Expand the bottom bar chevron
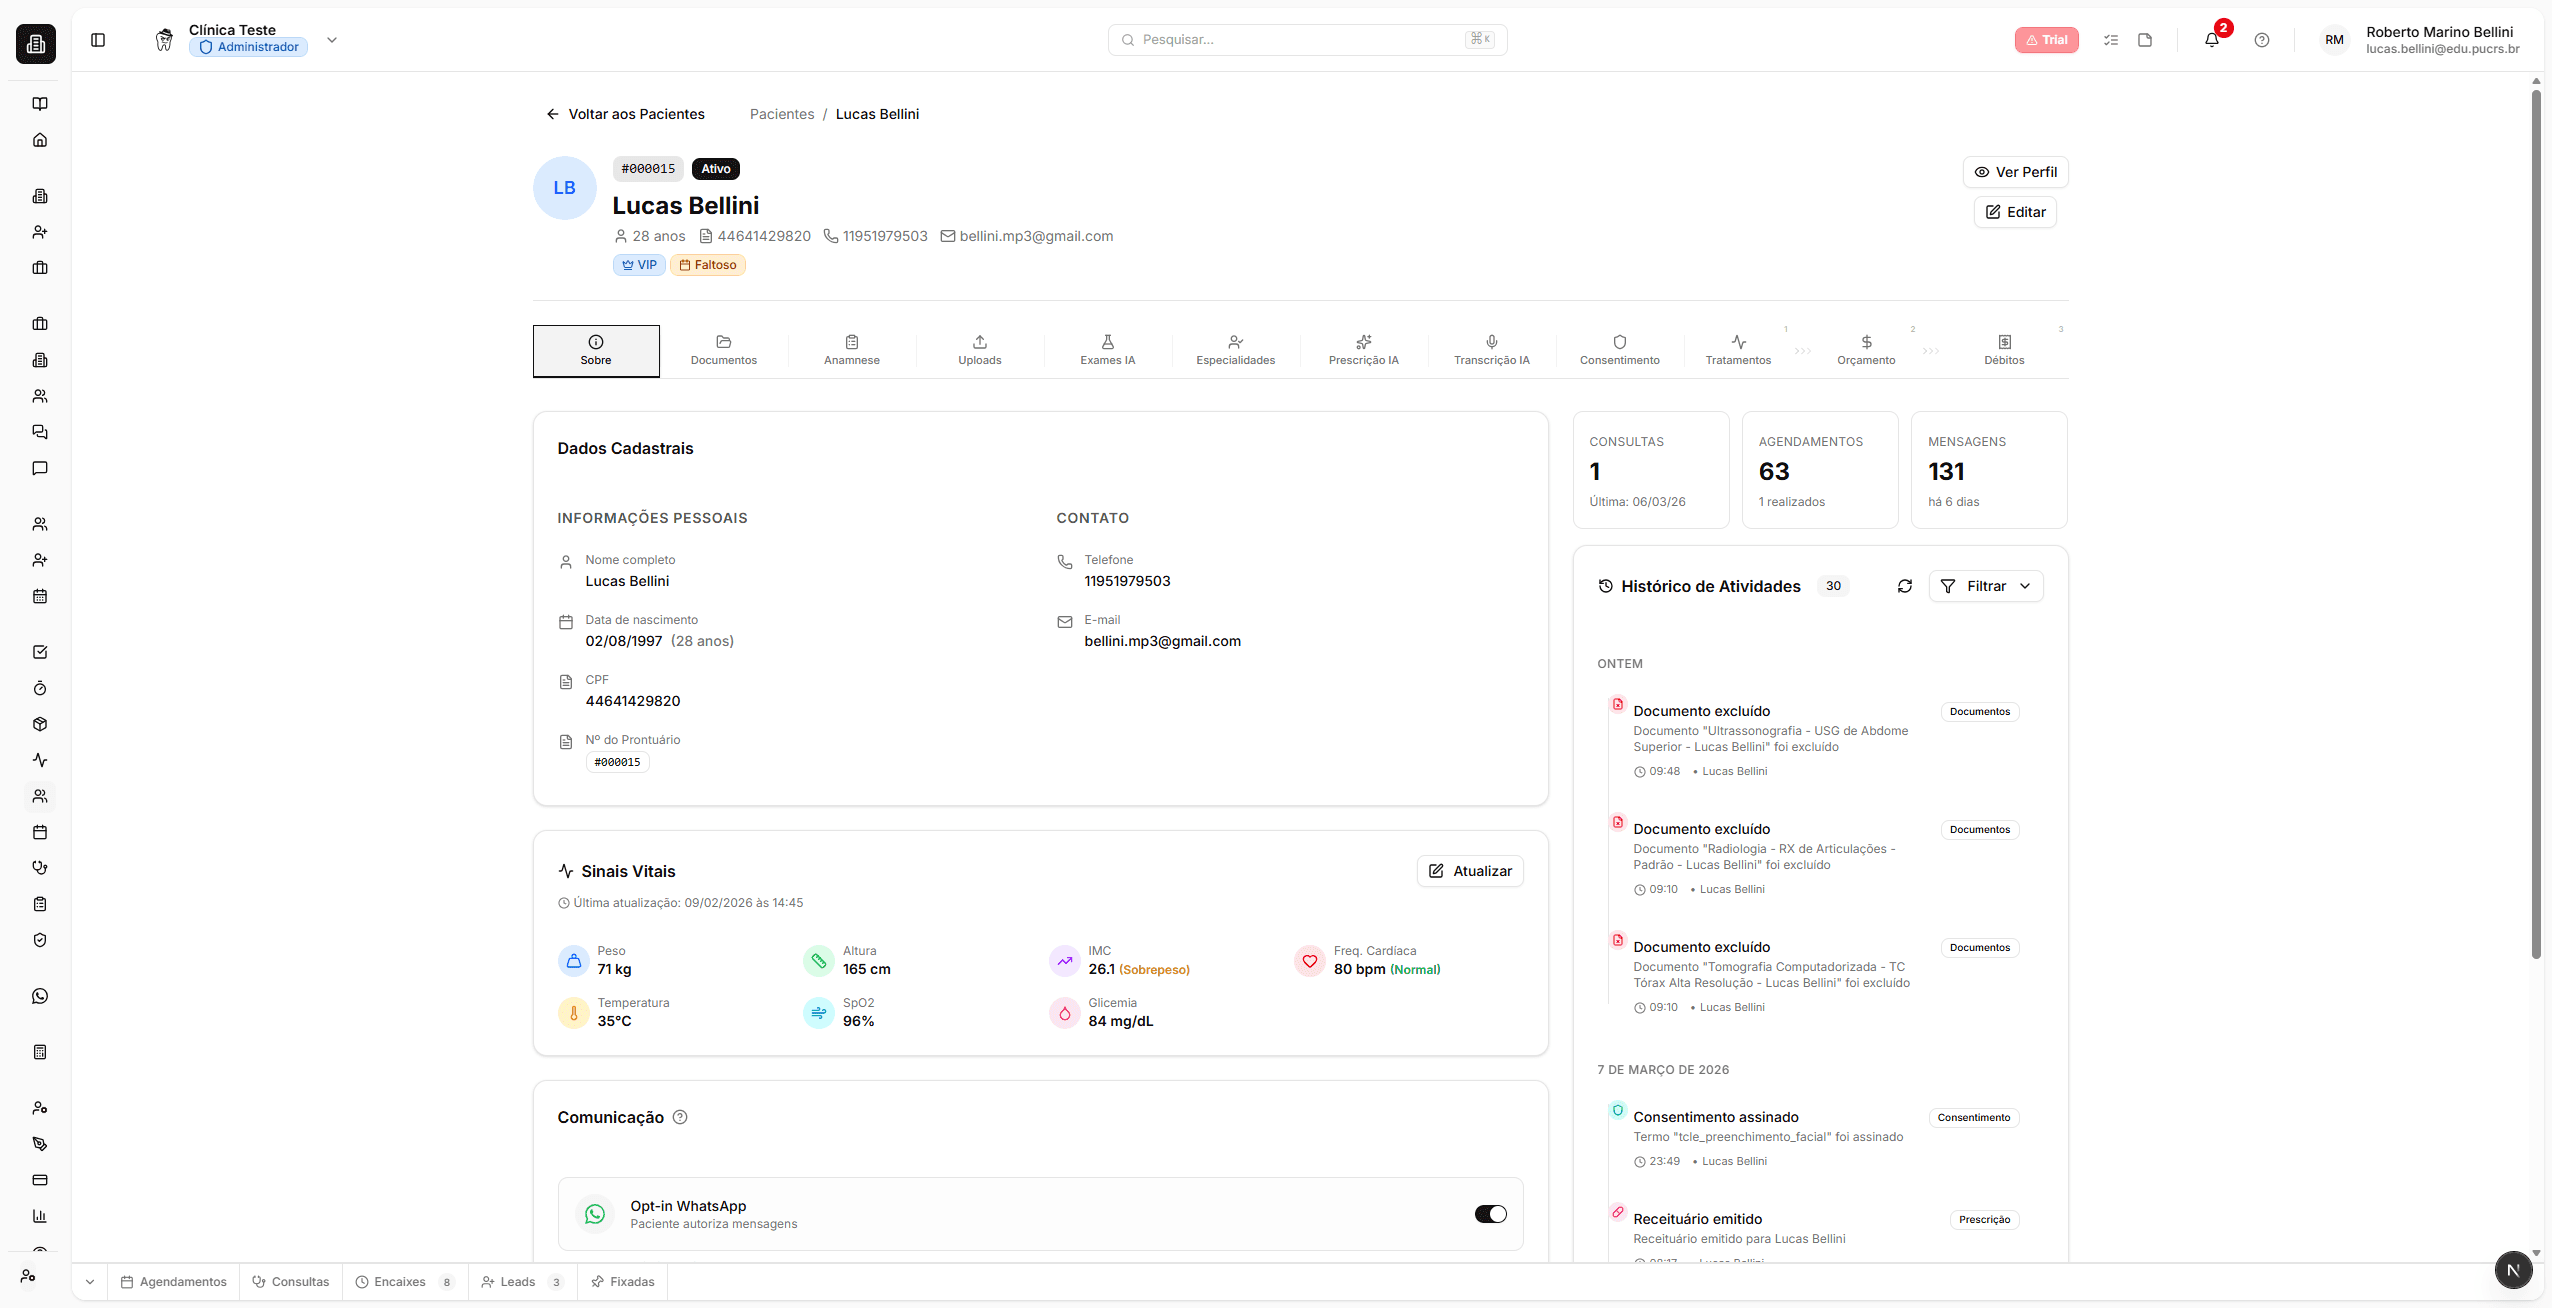This screenshot has width=2552, height=1308. tap(90, 1282)
